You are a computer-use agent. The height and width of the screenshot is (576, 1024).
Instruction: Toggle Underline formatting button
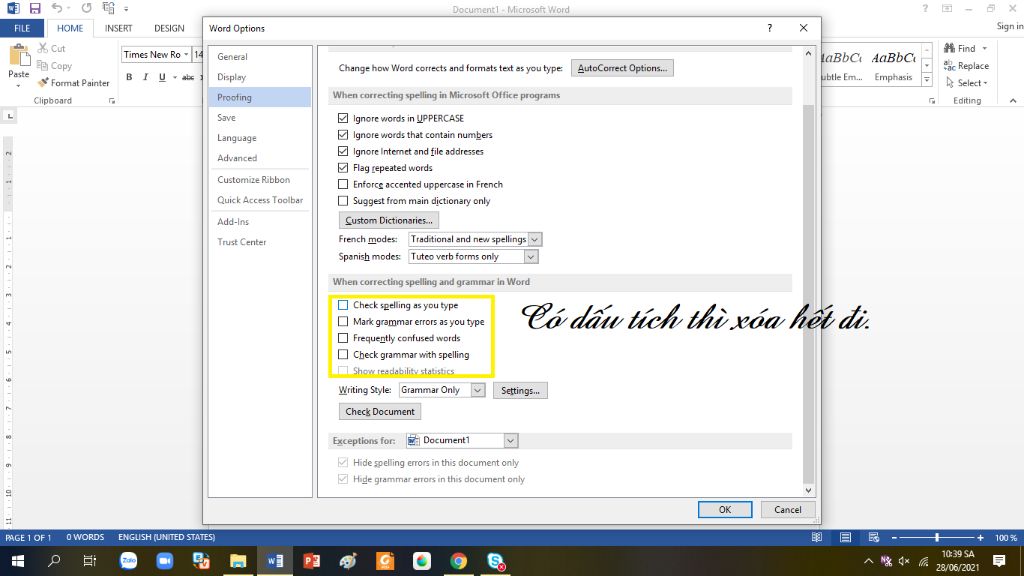point(162,77)
